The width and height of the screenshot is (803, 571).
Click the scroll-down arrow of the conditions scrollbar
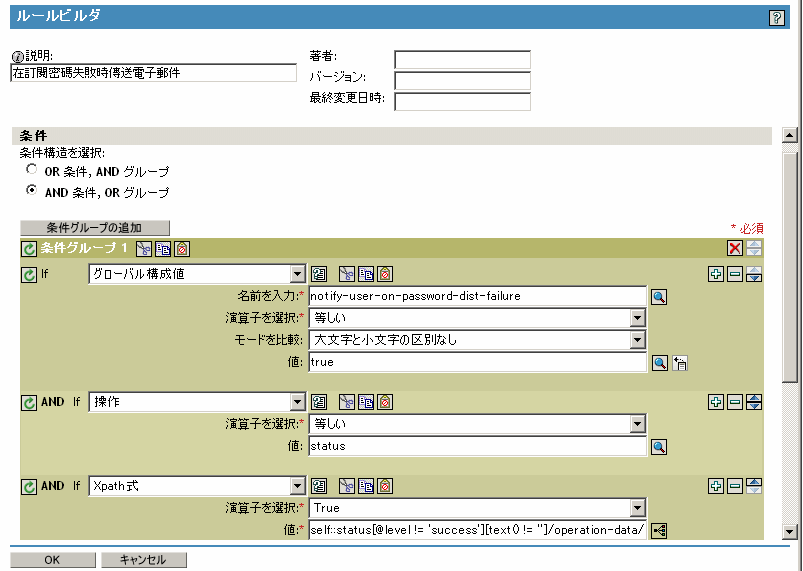click(790, 532)
